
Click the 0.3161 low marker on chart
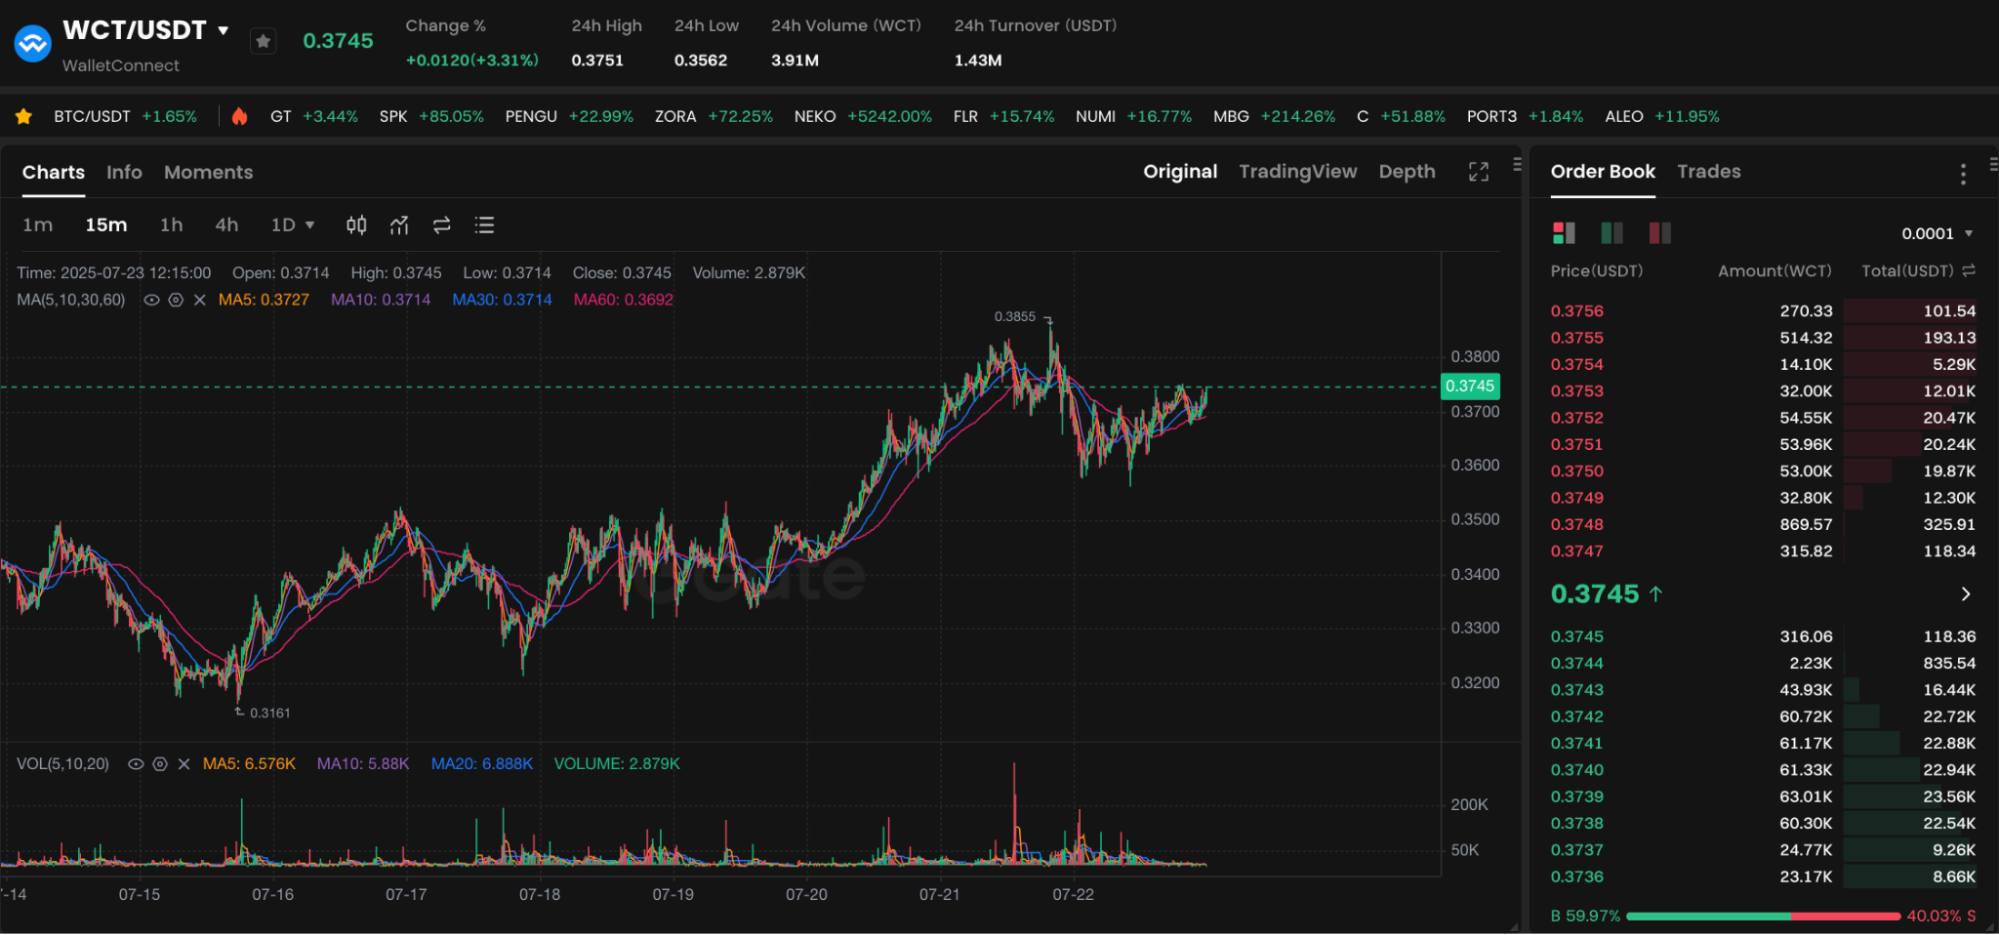[270, 713]
